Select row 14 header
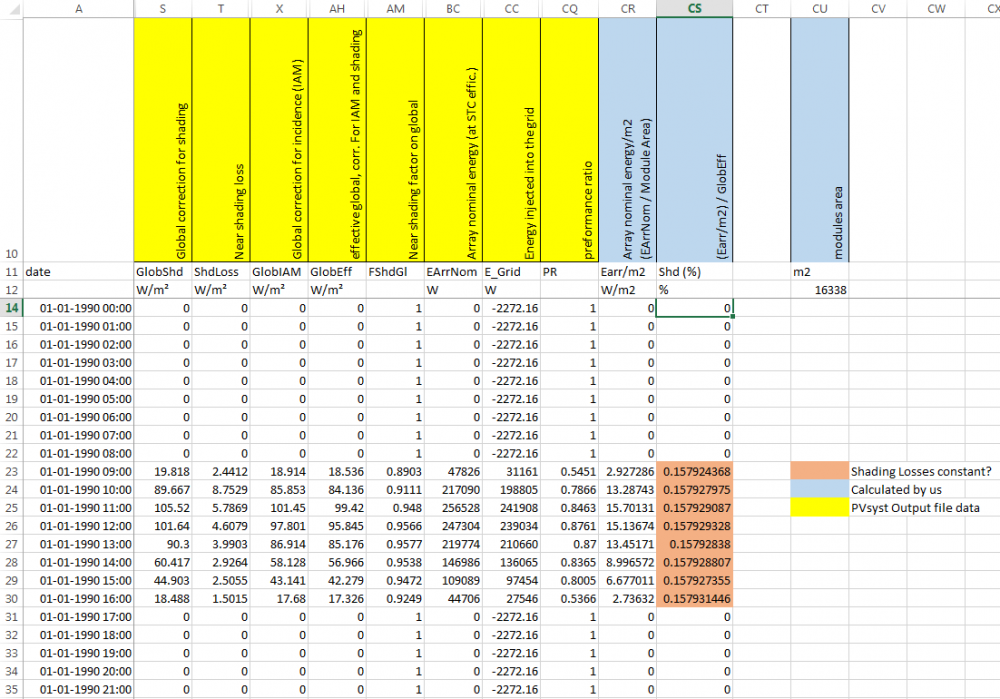Viewport: 1000px width, 699px height. [11, 308]
